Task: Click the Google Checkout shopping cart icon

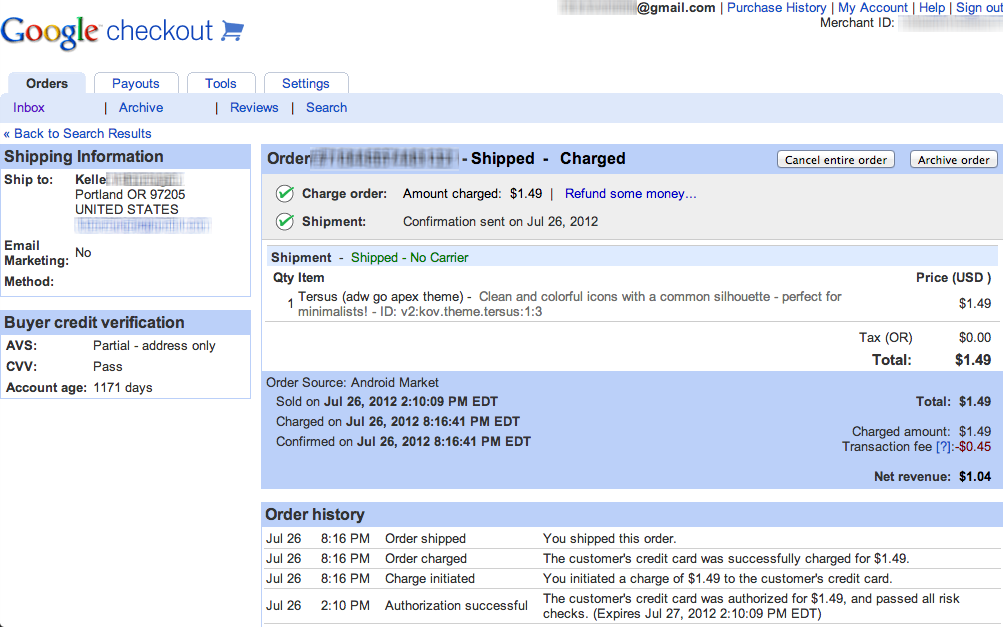Action: 232,31
